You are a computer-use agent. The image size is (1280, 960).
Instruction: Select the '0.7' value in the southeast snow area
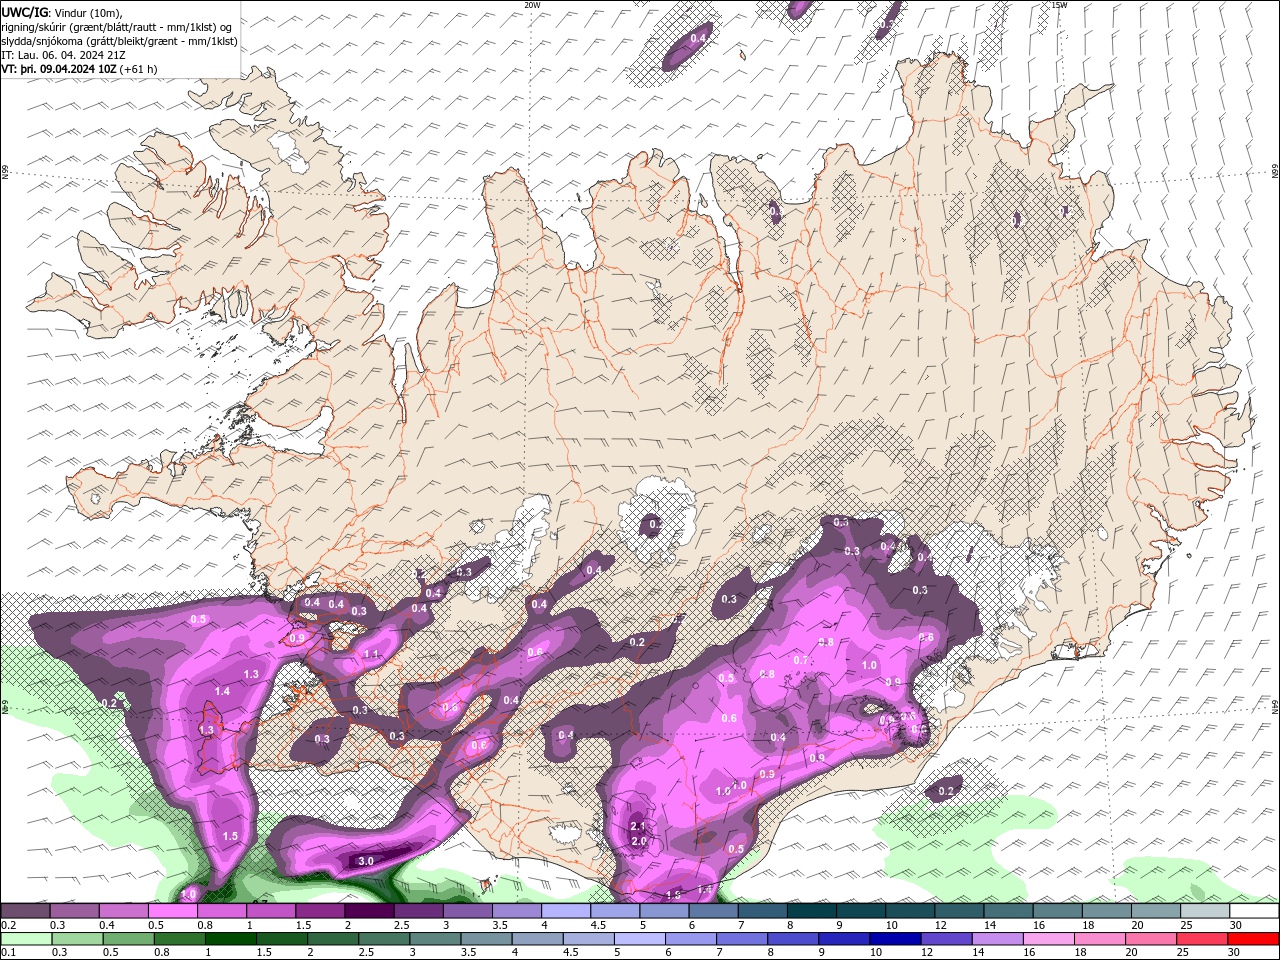(801, 660)
